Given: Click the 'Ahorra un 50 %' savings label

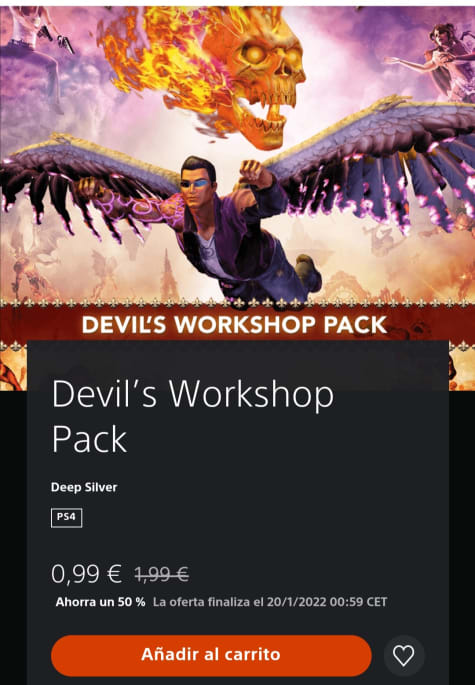Looking at the screenshot, I should click(101, 602).
